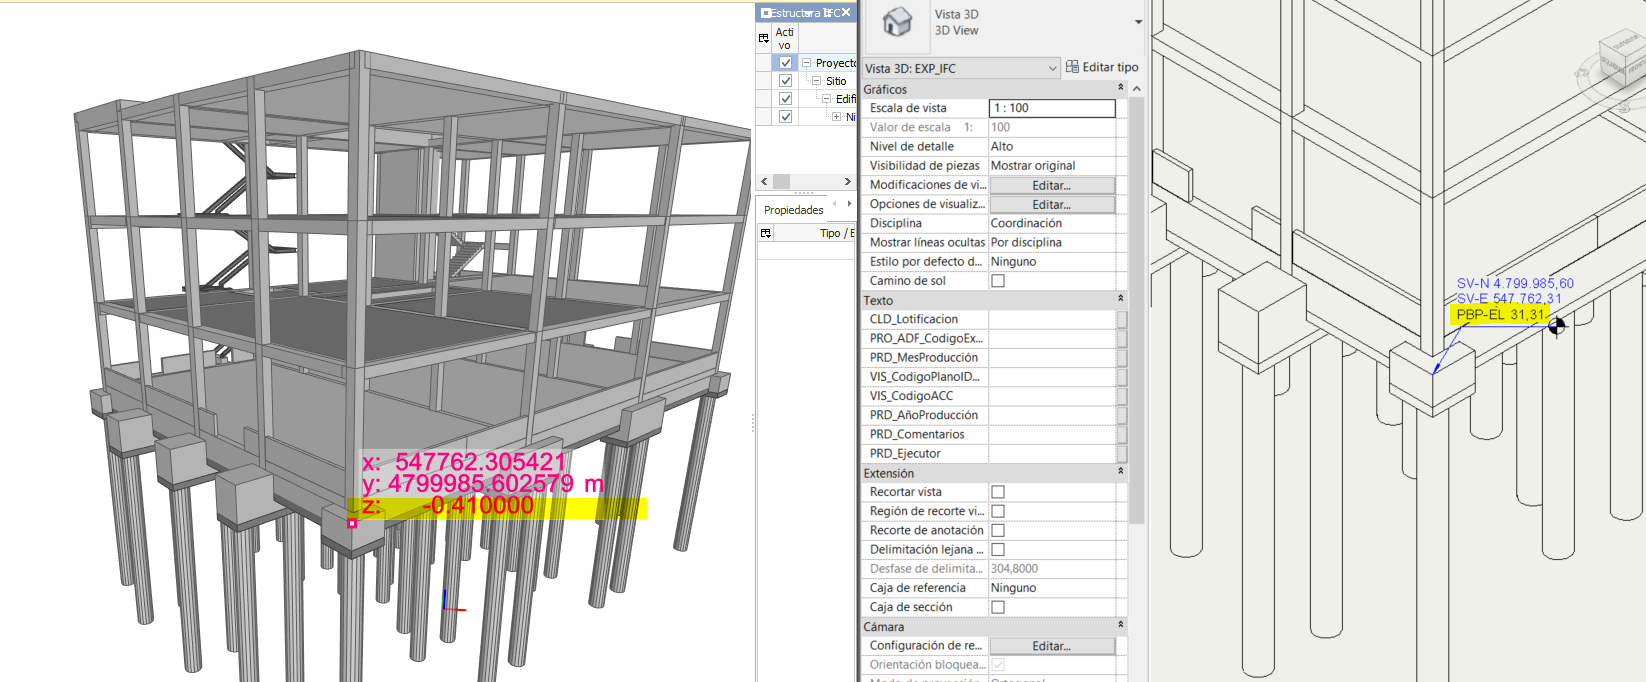Image resolution: width=1646 pixels, height=682 pixels.
Task: Open the type selector dropdown arrow
Action: (x=1138, y=22)
